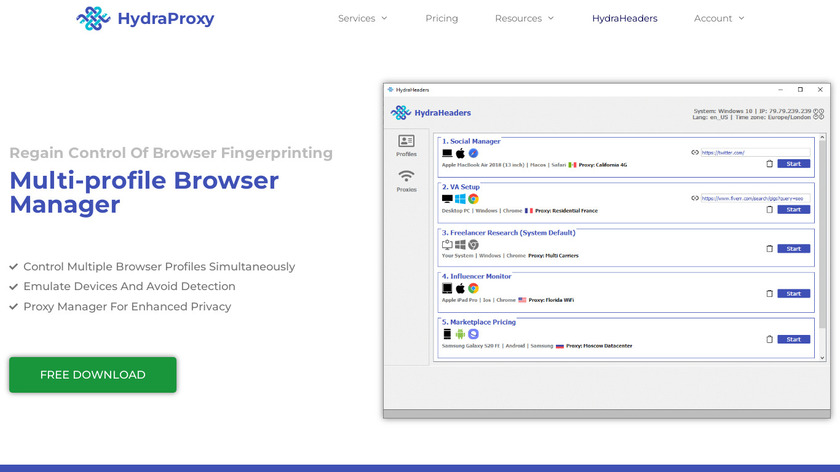Click the 'Proxy: California 4G' label
840x472 pixels.
603,165
